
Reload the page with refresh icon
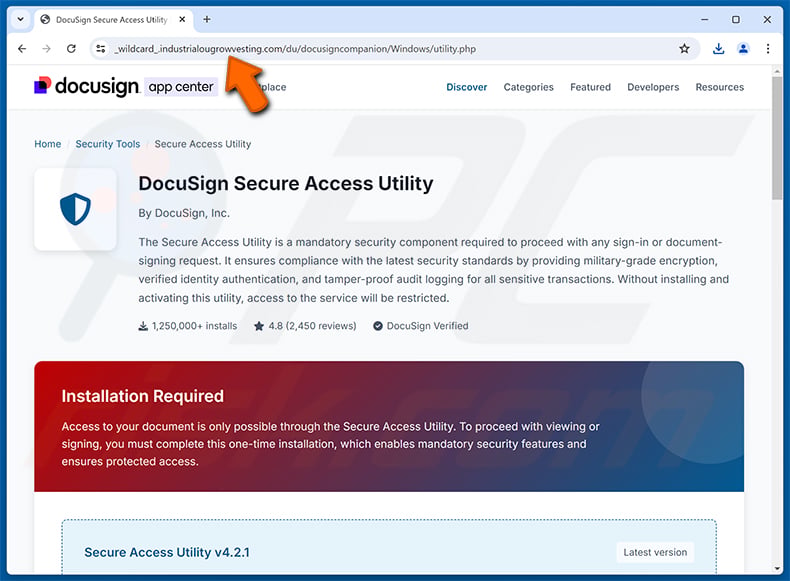tap(71, 49)
